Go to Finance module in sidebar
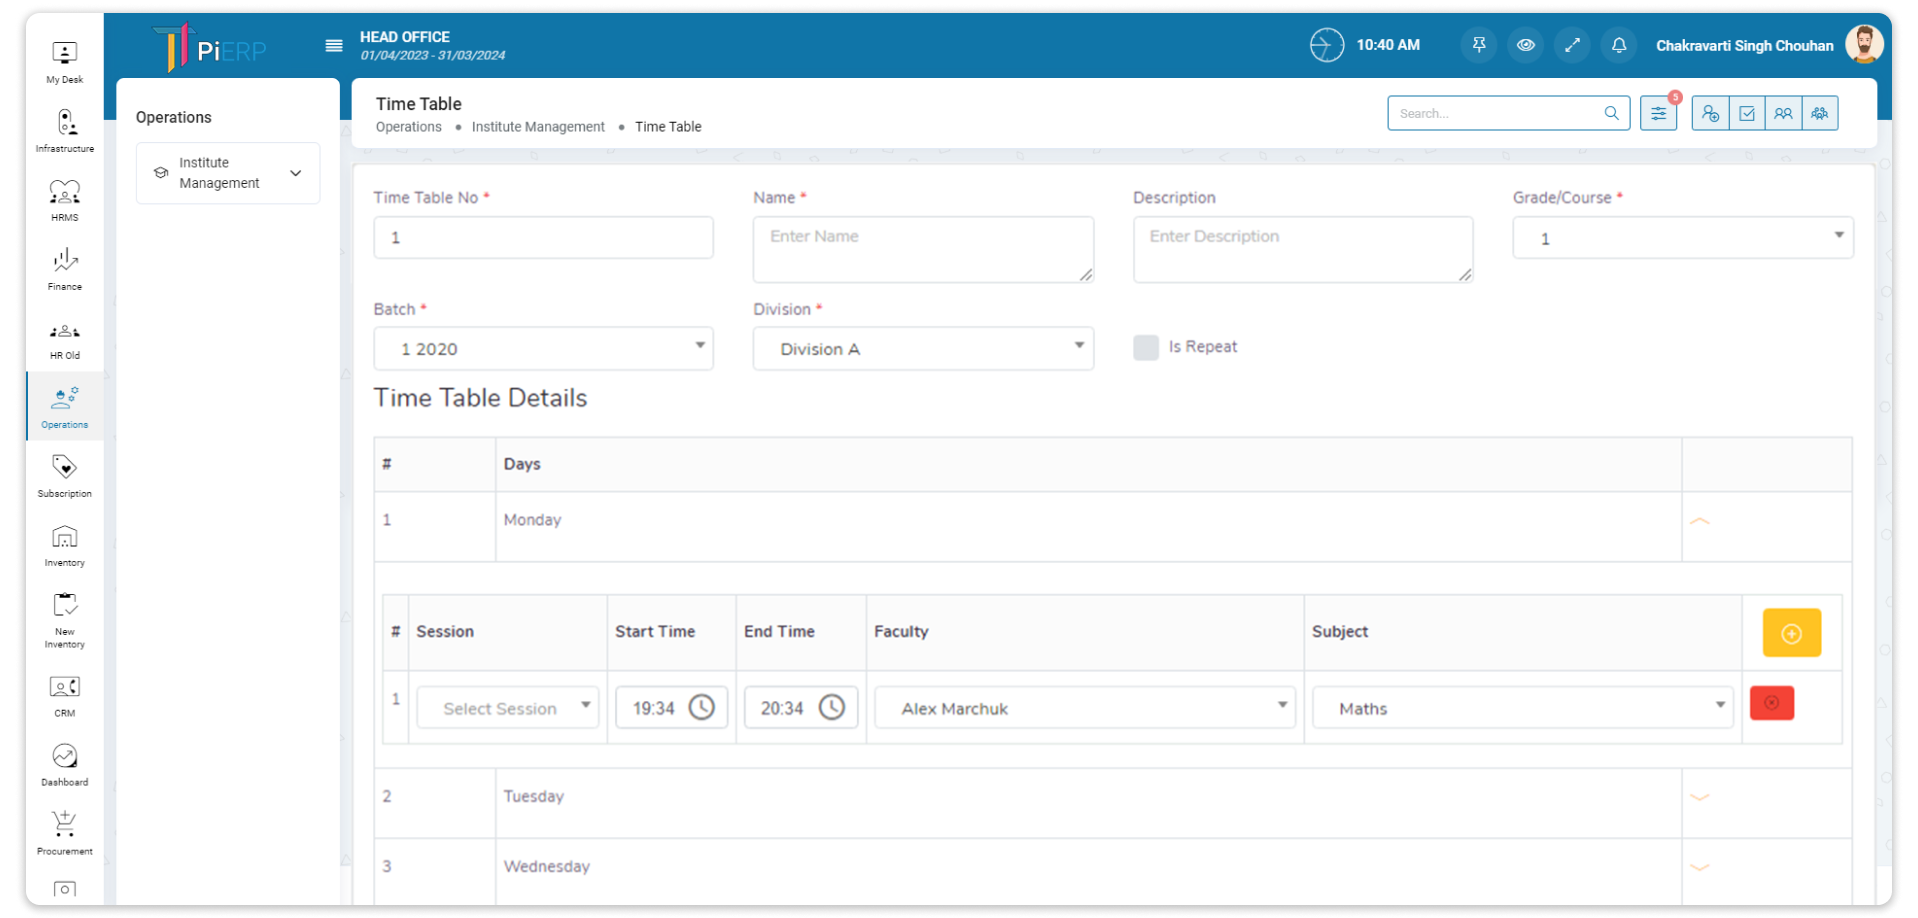 click(64, 268)
